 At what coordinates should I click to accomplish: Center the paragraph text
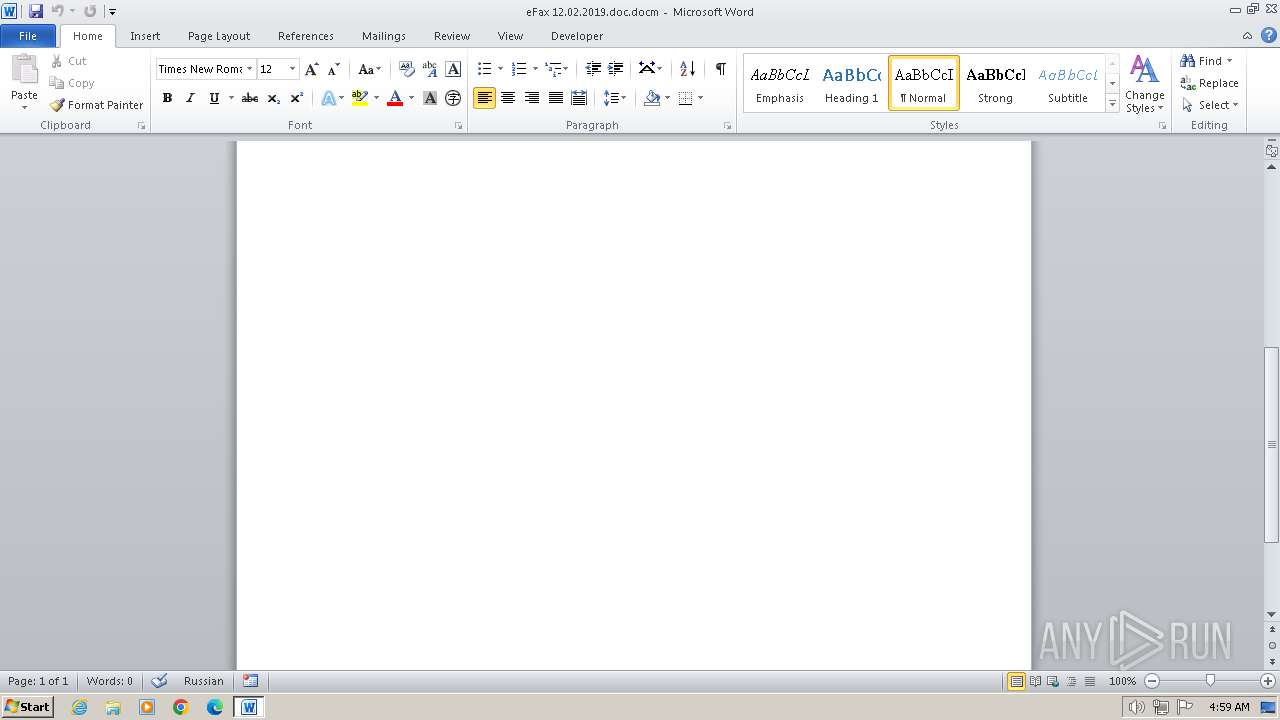click(x=508, y=98)
